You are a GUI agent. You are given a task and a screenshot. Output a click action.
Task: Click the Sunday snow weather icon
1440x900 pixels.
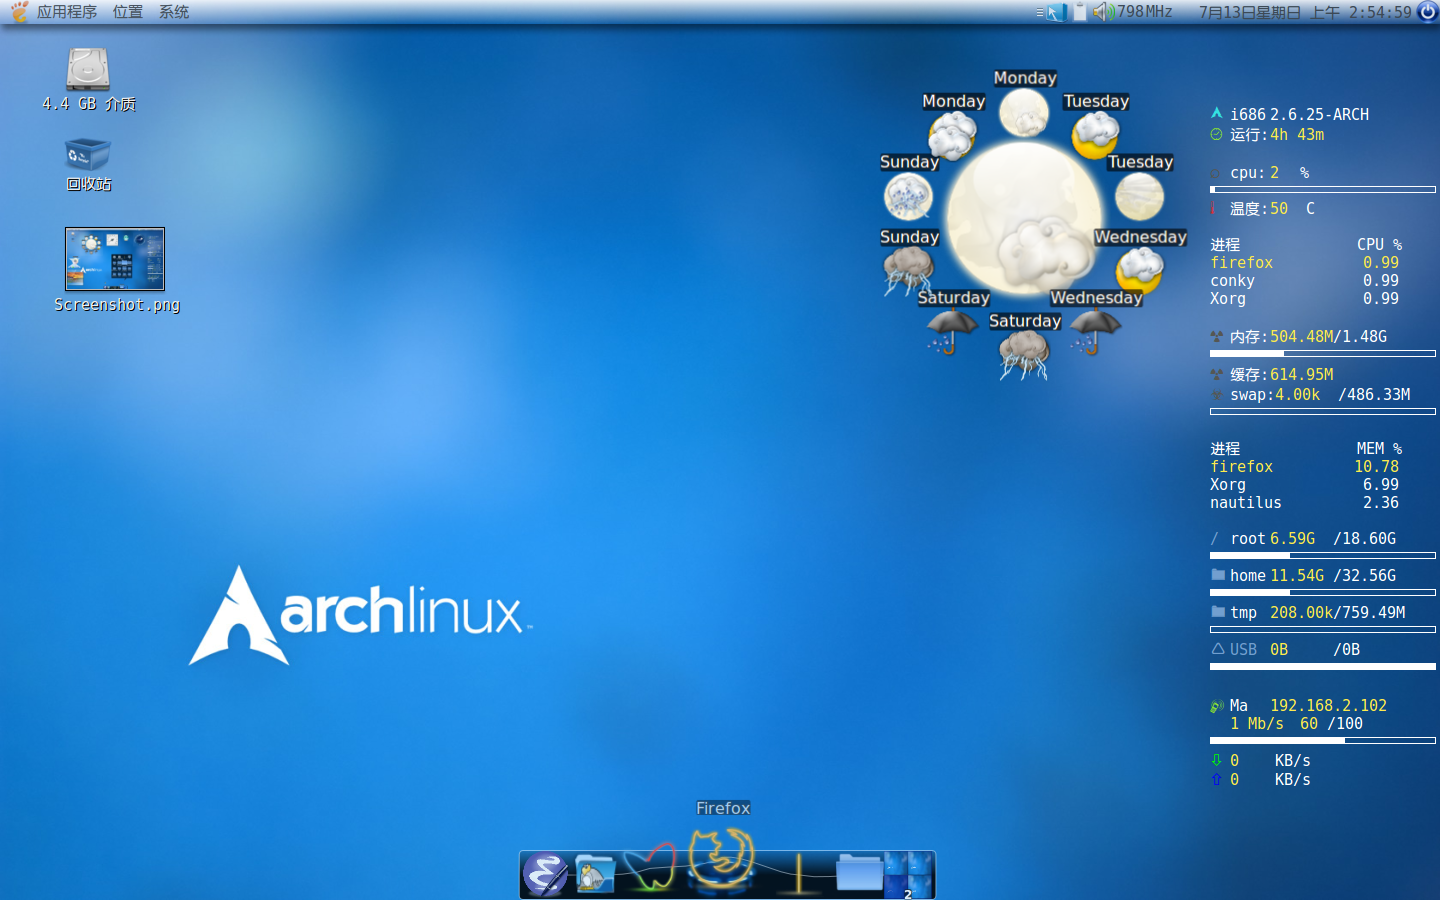[x=908, y=197]
